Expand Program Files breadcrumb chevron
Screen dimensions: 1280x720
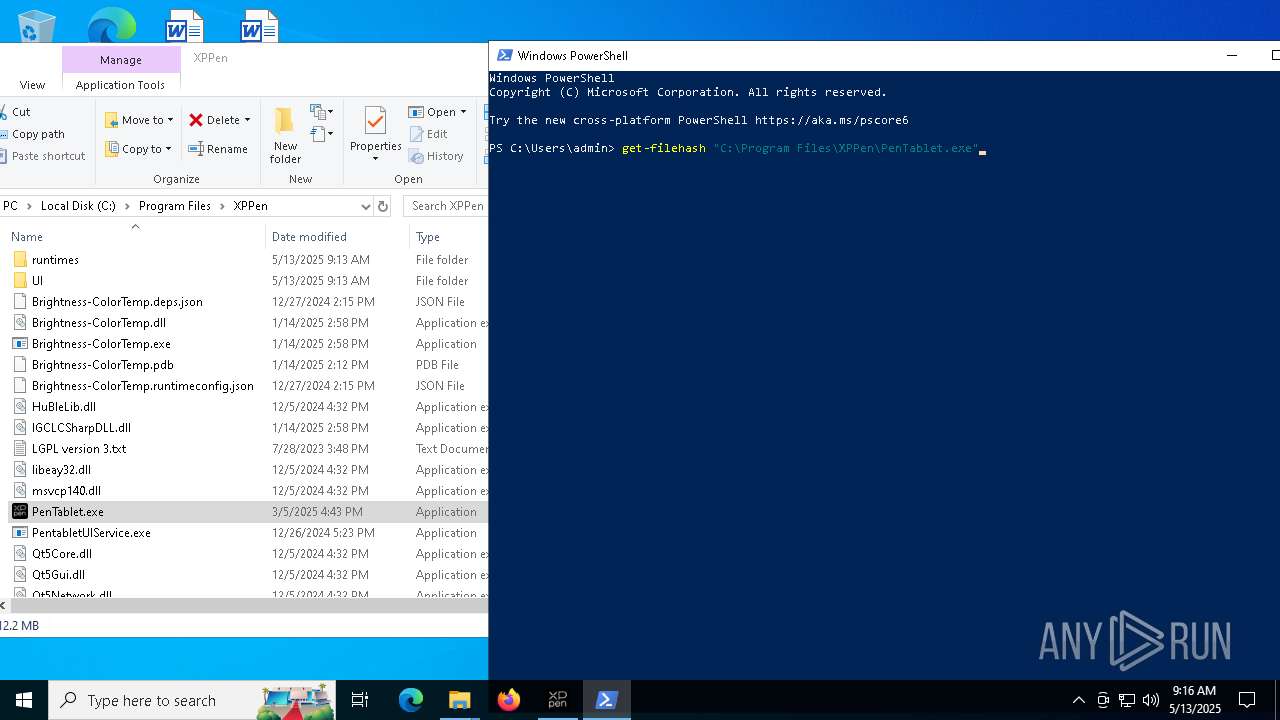tap(222, 206)
